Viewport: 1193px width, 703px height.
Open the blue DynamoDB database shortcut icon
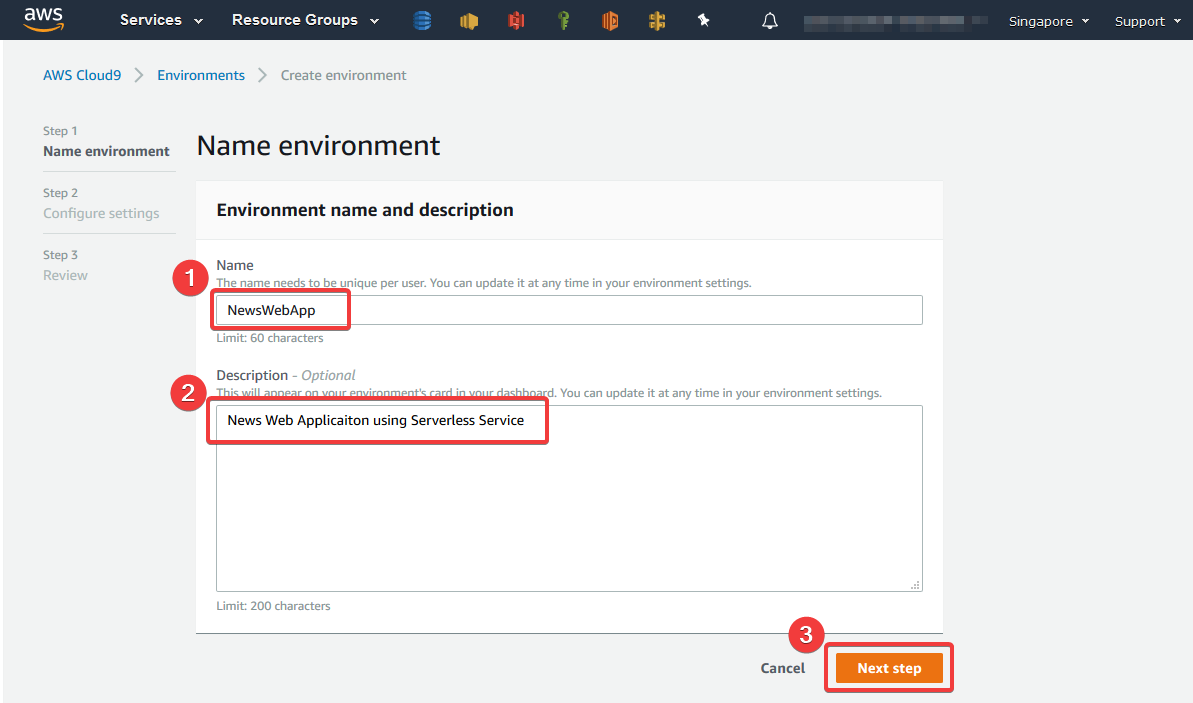[x=422, y=21]
